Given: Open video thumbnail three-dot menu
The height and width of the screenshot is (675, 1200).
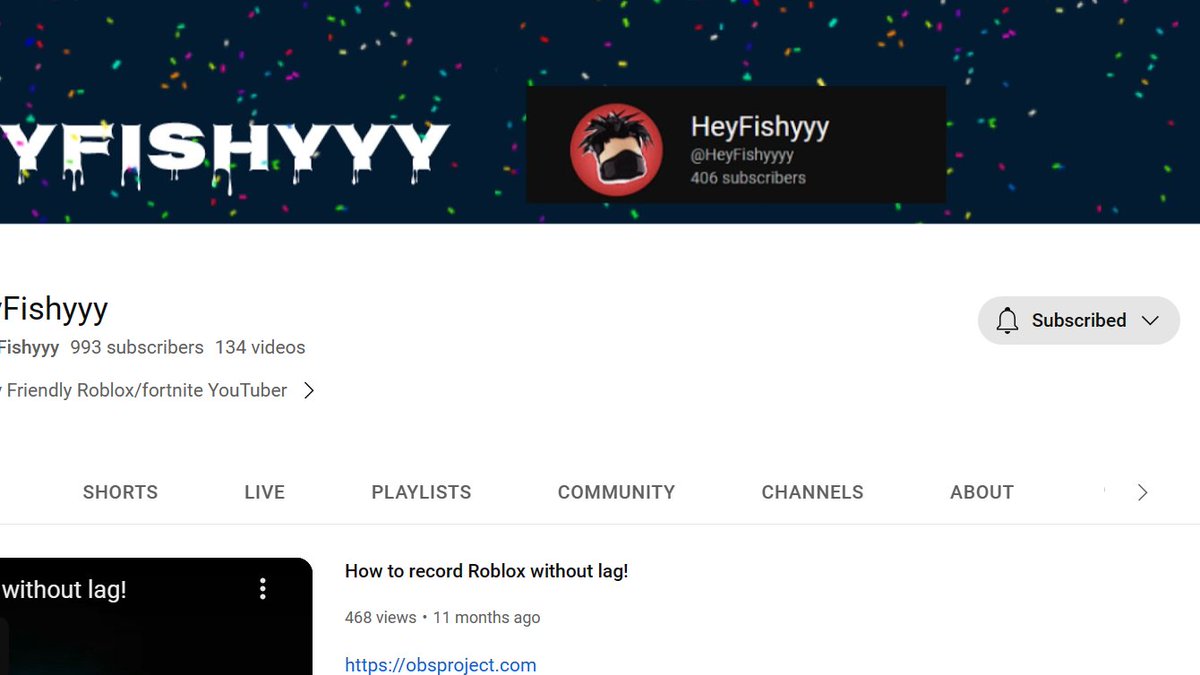Looking at the screenshot, I should point(263,588).
